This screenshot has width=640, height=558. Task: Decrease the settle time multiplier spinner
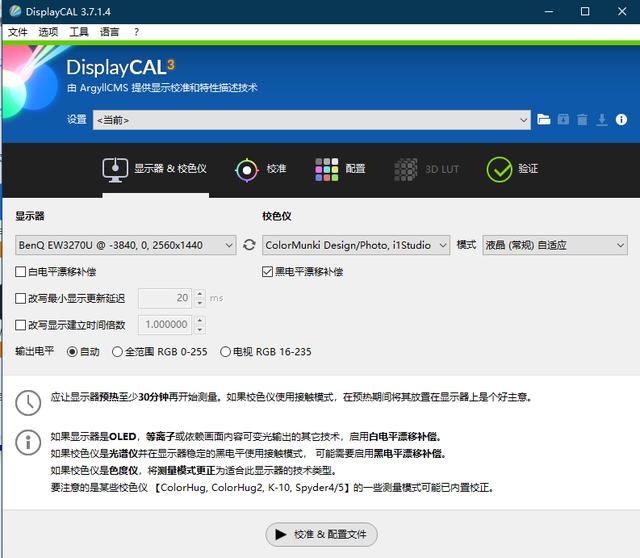pos(200,329)
